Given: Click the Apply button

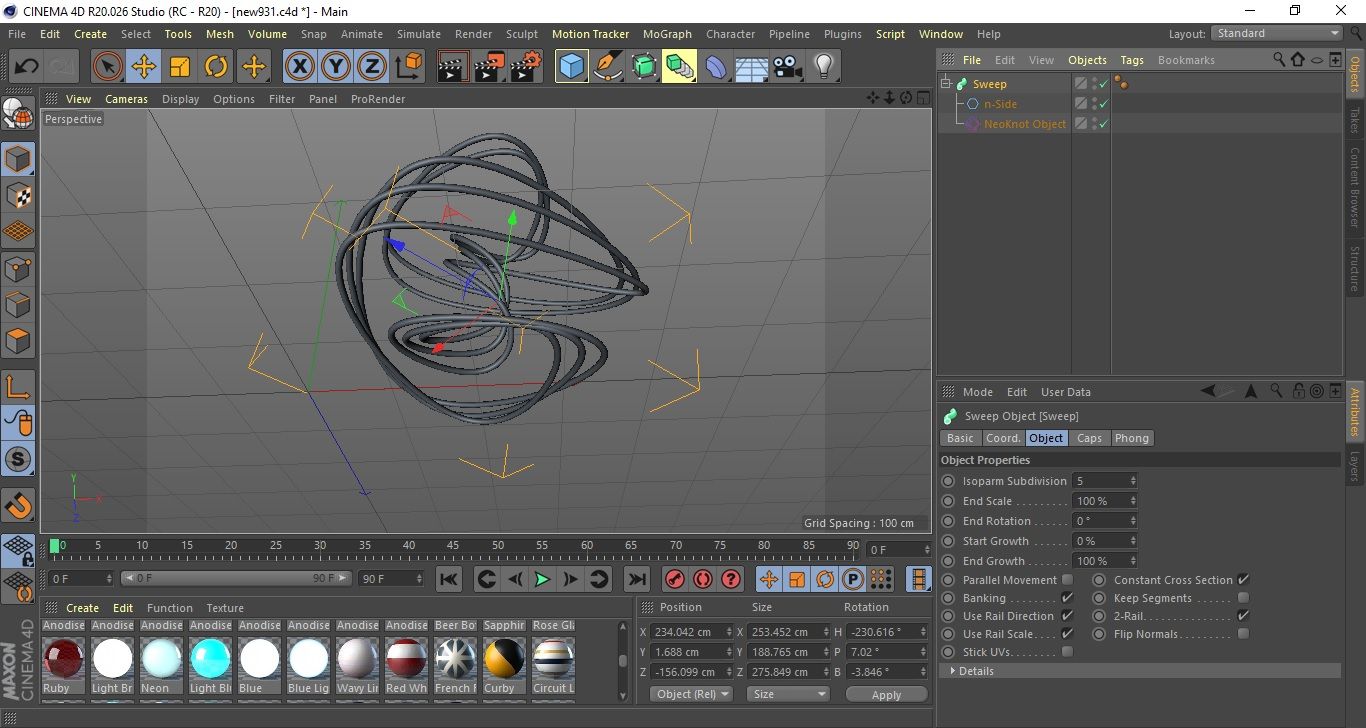Looking at the screenshot, I should [886, 694].
